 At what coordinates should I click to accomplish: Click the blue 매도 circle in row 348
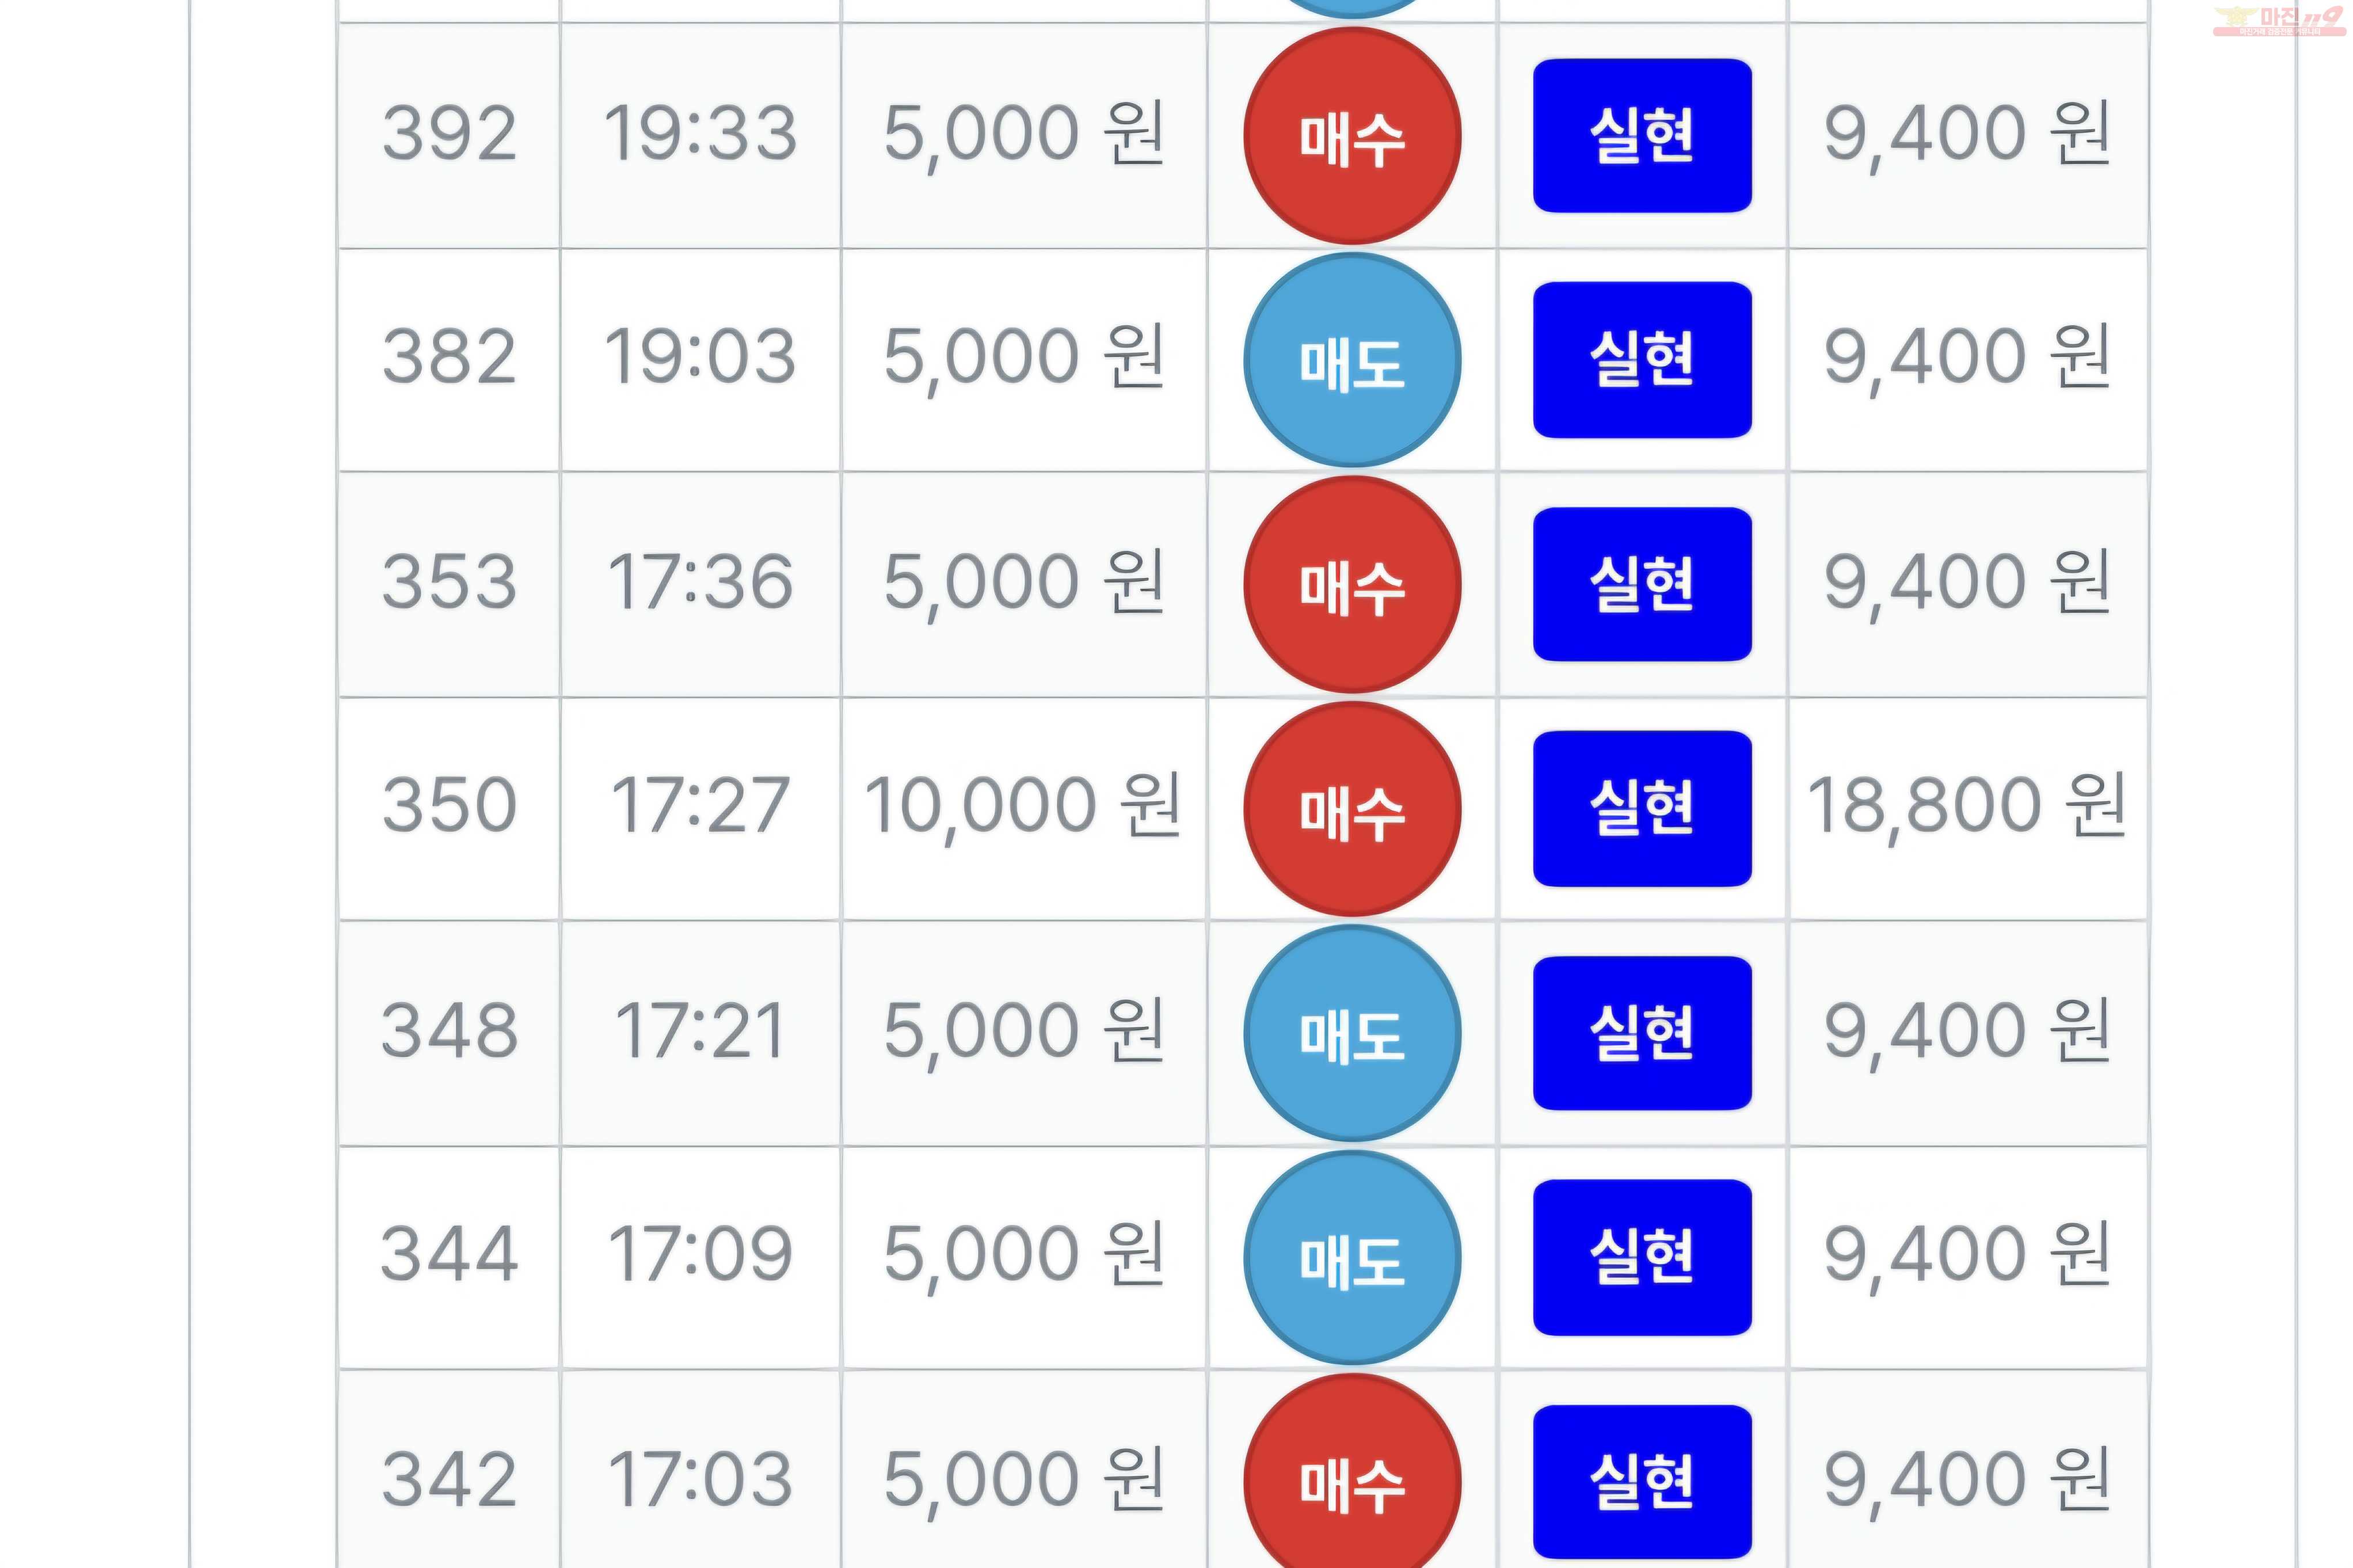tap(1352, 1033)
